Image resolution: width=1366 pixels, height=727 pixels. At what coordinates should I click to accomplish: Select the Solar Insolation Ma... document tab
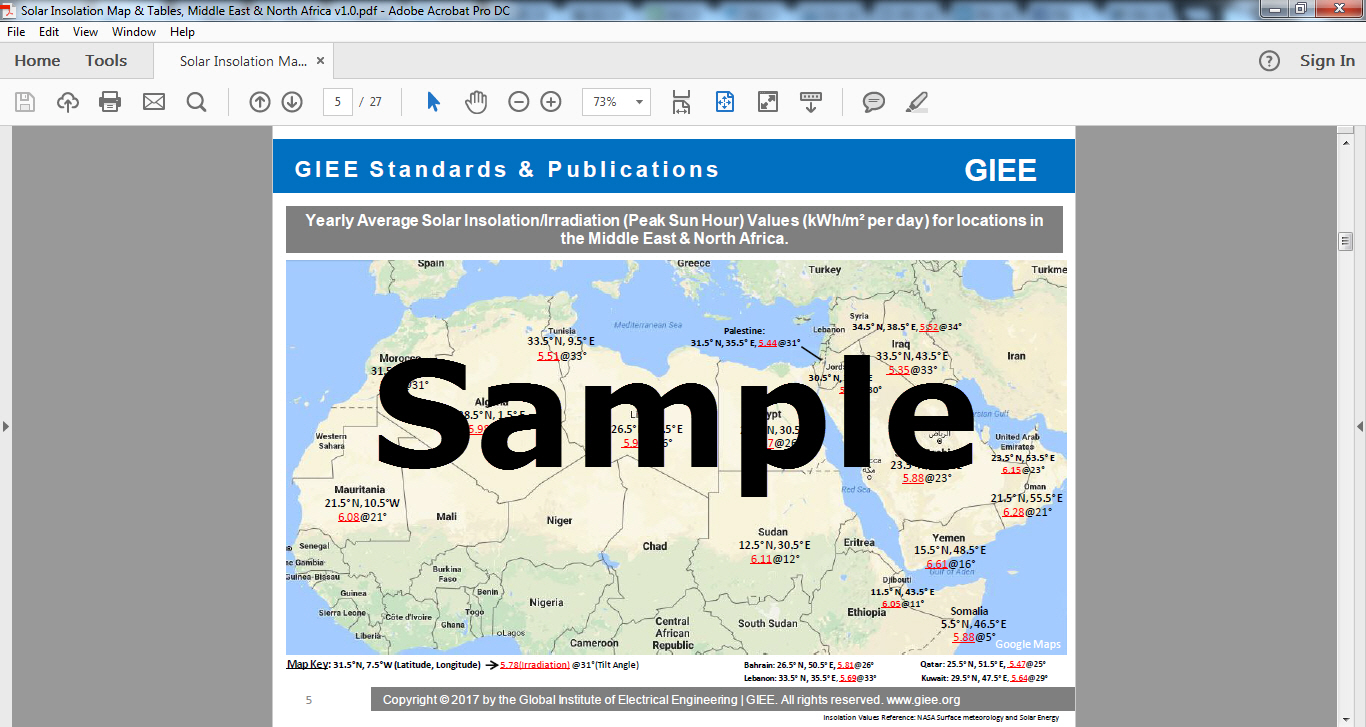(x=243, y=61)
